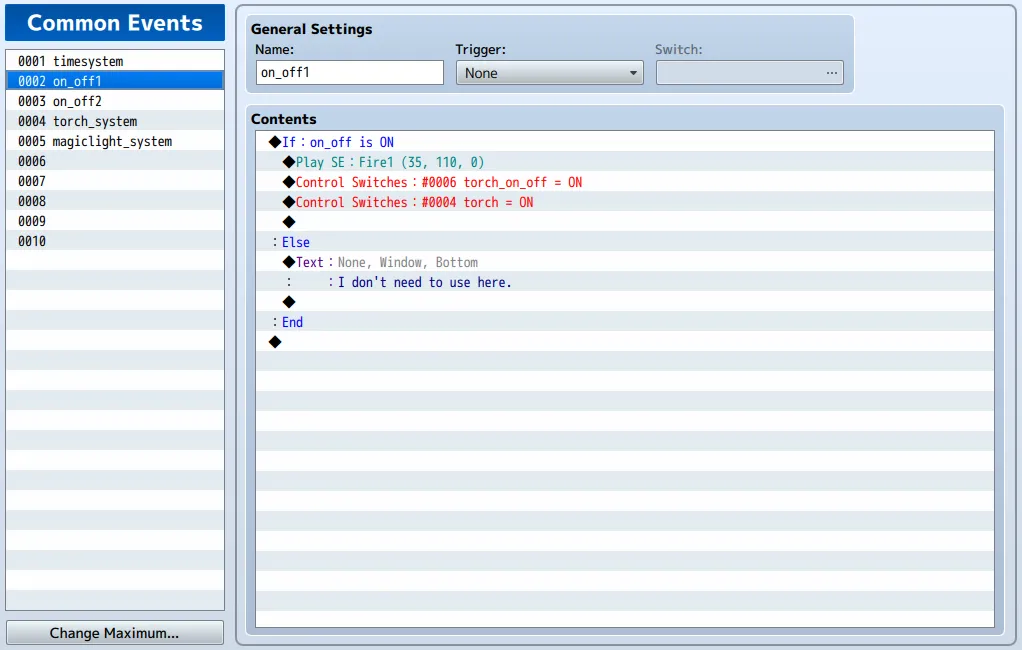Open the Trigger dropdown set to None
This screenshot has height=650, width=1022.
[549, 73]
